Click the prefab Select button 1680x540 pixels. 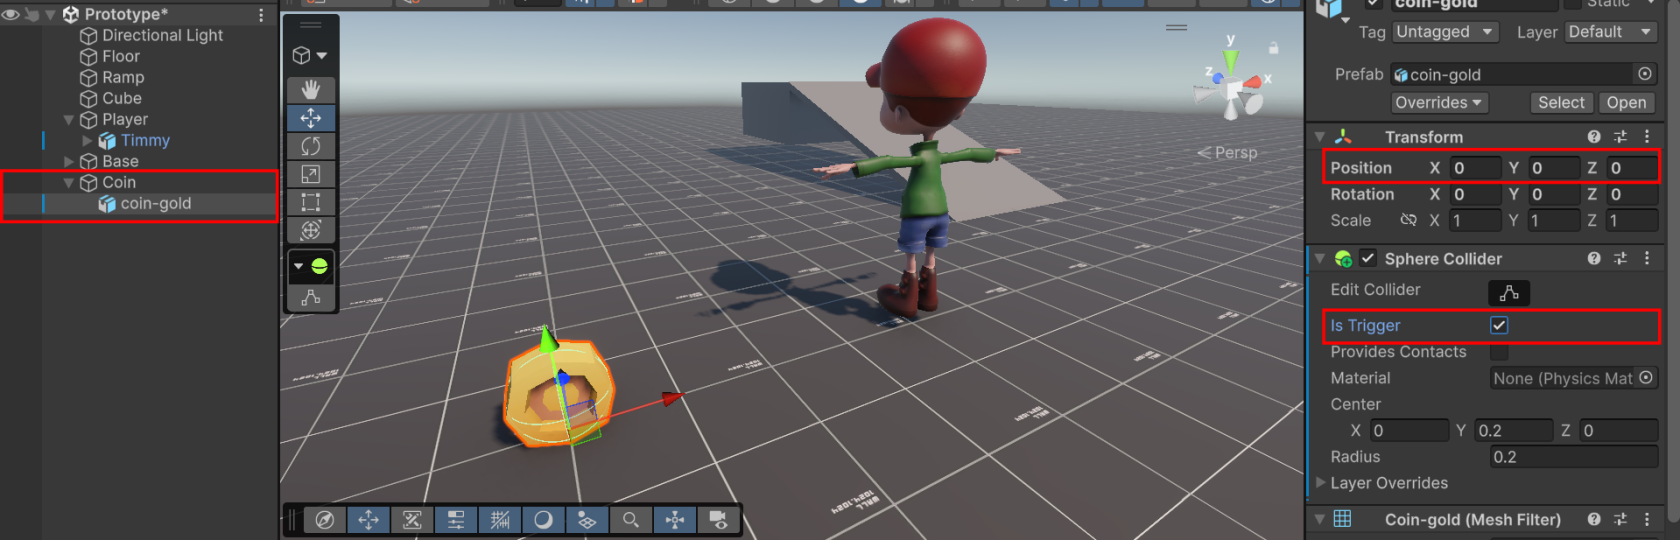click(x=1561, y=103)
